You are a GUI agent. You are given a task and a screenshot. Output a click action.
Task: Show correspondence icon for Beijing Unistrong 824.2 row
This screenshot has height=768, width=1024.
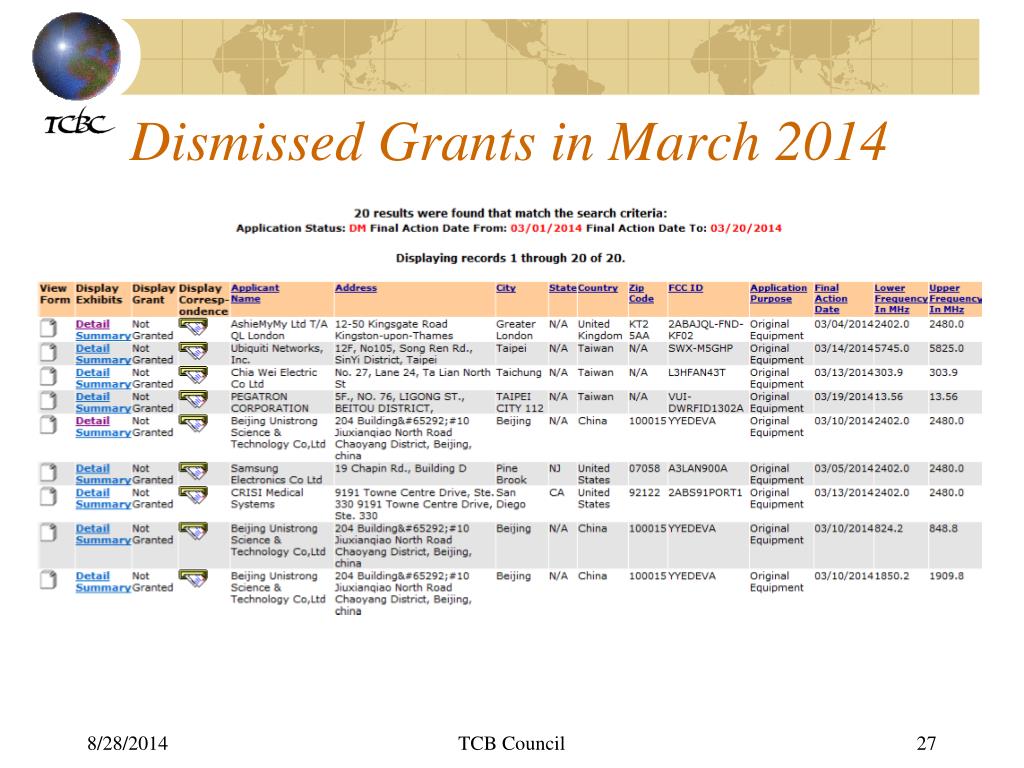(x=193, y=532)
